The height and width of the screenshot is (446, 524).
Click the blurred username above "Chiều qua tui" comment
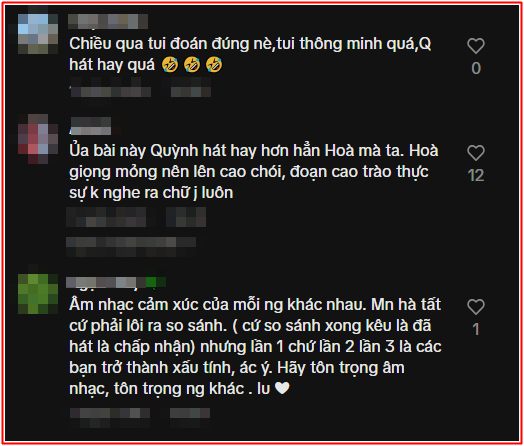[x=108, y=21]
